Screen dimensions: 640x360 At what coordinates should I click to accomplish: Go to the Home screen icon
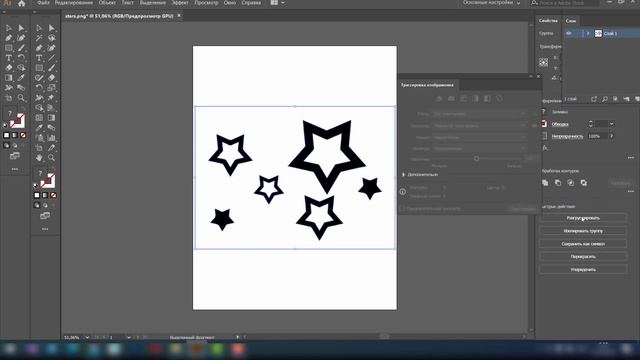[21, 3]
